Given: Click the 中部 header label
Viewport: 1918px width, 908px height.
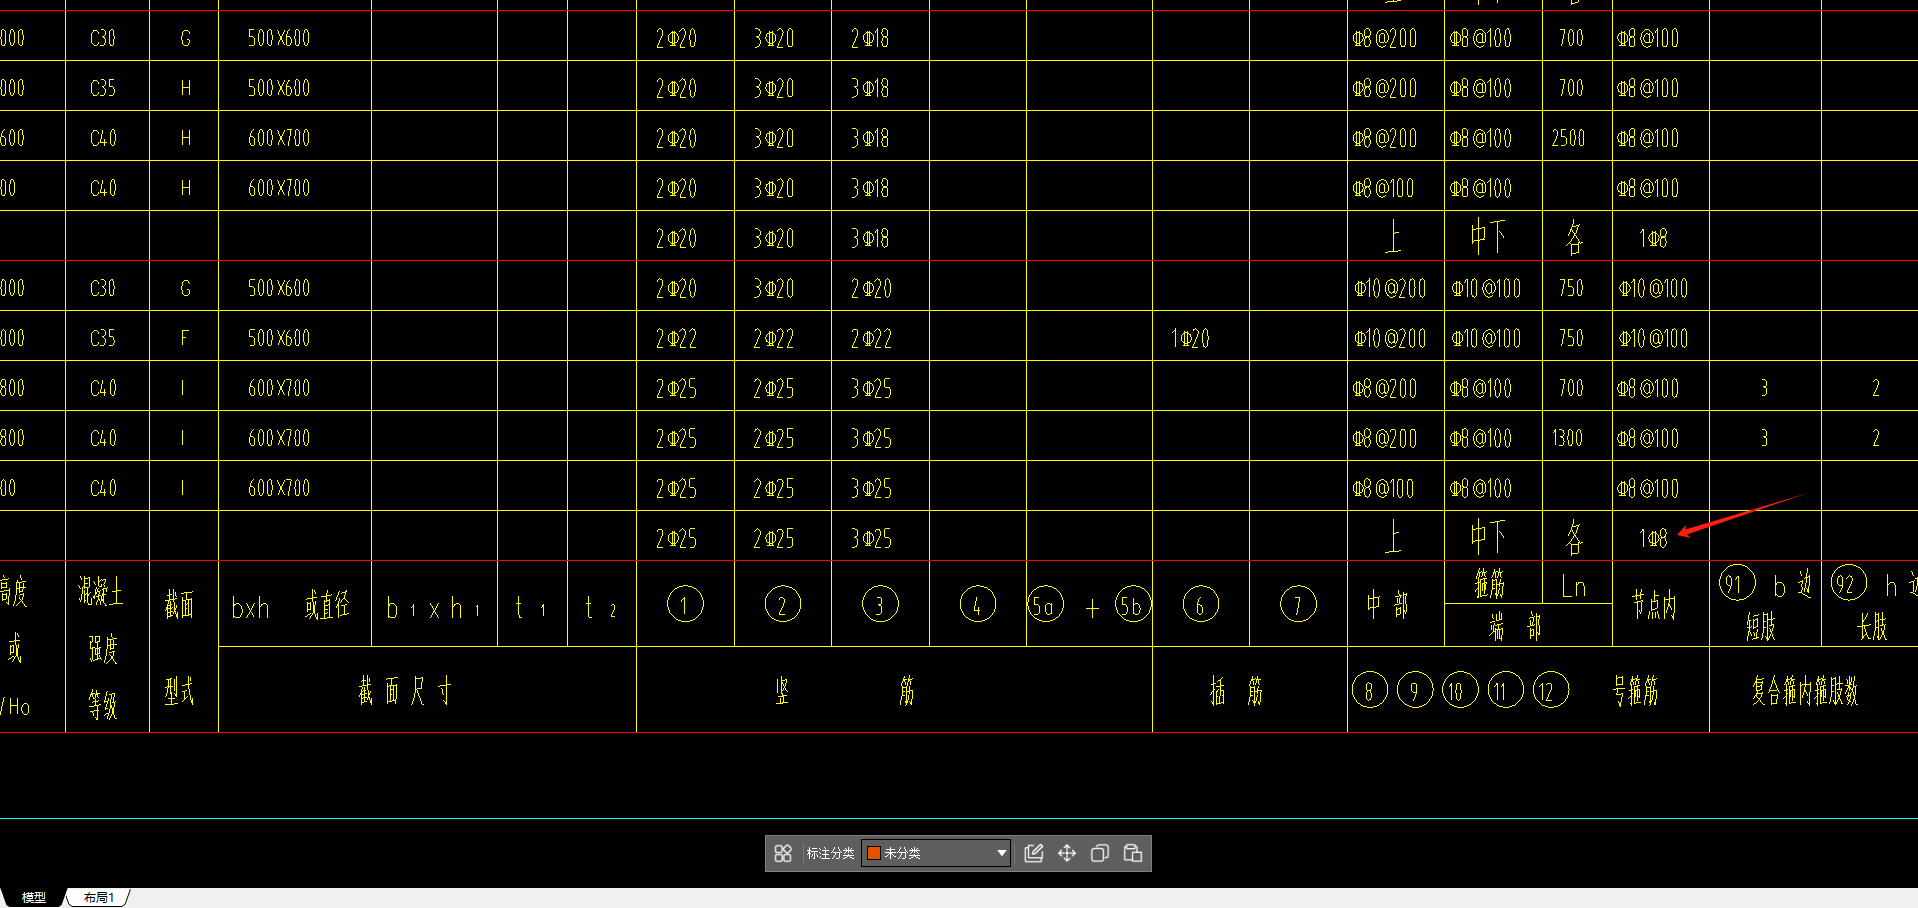Looking at the screenshot, I should coord(1387,604).
